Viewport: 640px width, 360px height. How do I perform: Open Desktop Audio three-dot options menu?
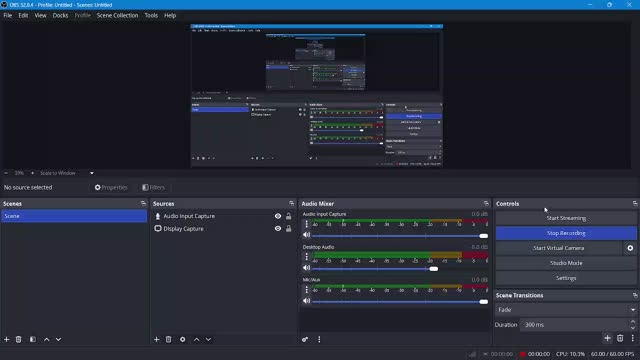pos(307,256)
